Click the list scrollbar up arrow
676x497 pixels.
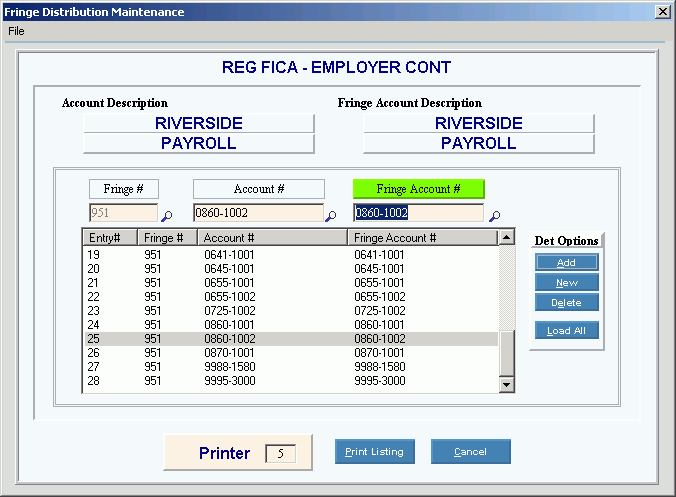point(507,237)
